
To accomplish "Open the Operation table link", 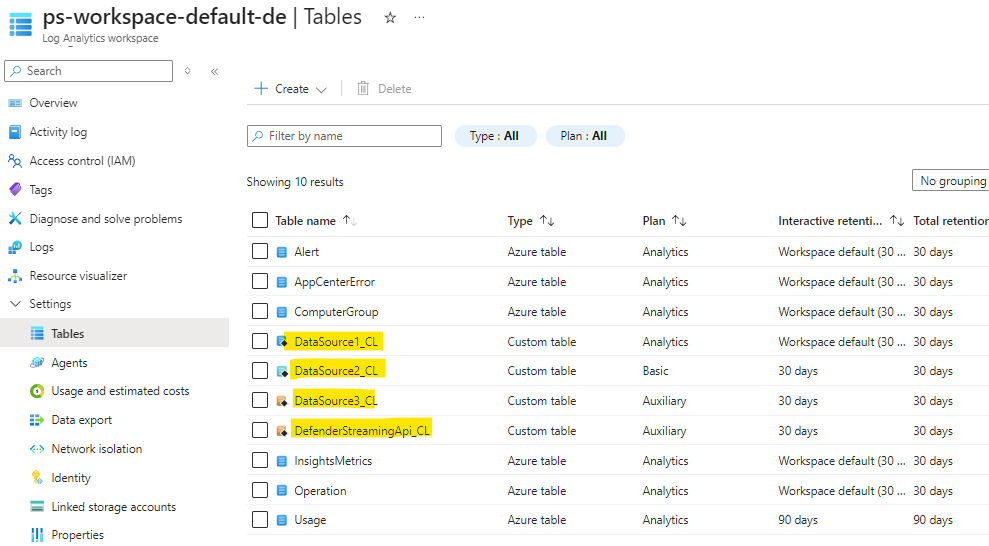I will tap(320, 491).
